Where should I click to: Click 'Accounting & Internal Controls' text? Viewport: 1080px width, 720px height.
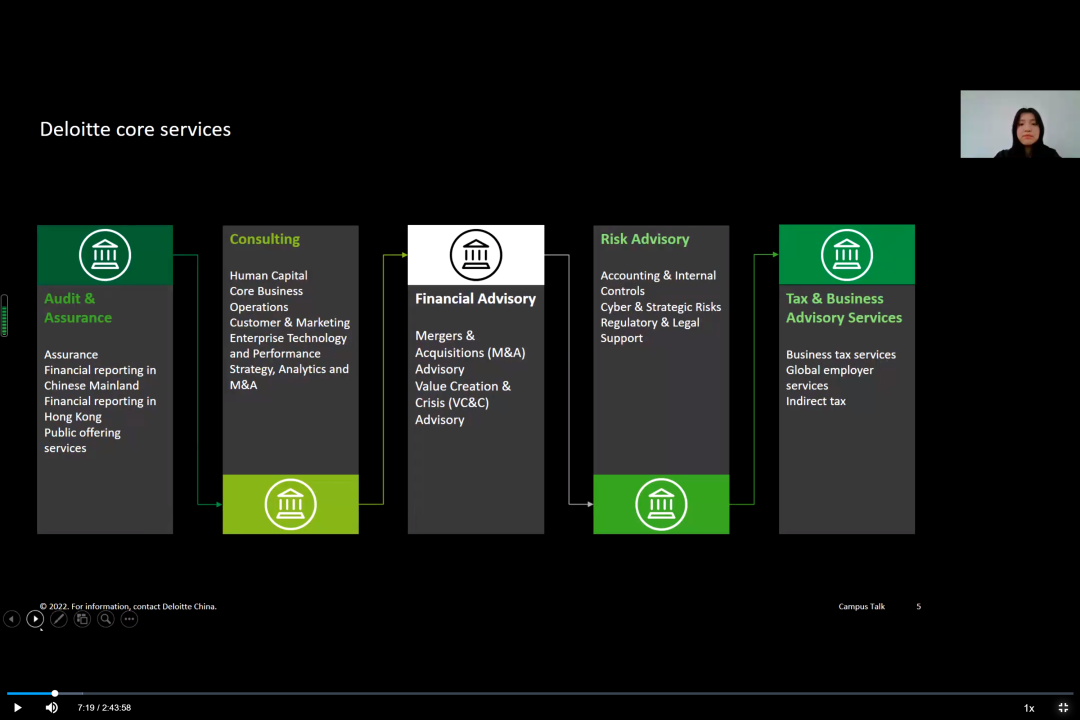(658, 283)
